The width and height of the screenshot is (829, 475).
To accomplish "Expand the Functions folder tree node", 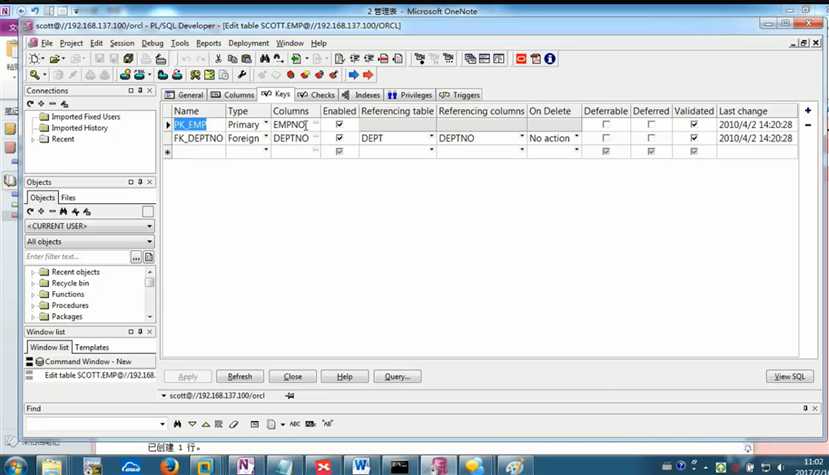I will (x=33, y=295).
